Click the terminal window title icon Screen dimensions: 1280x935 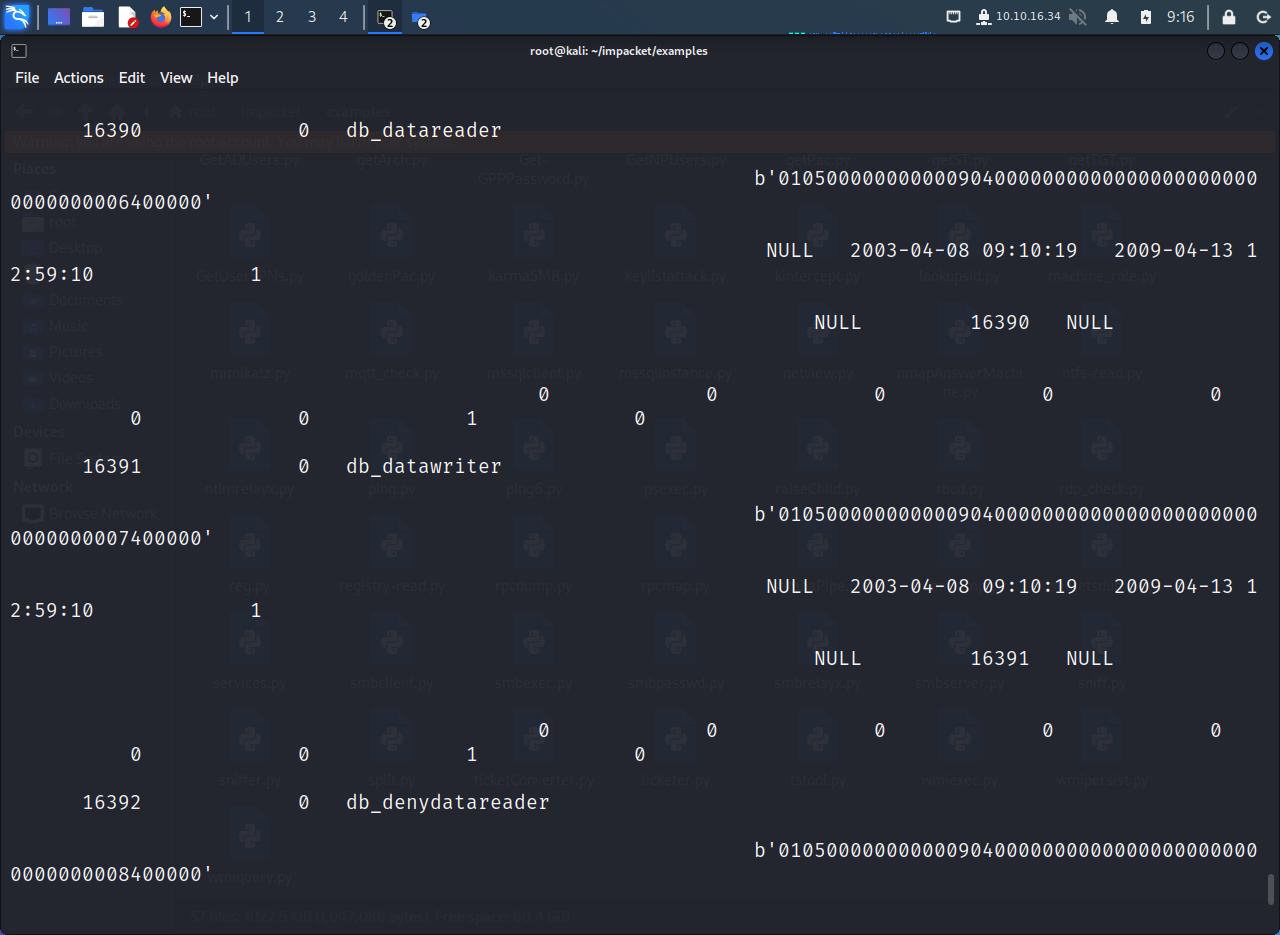[x=18, y=51]
